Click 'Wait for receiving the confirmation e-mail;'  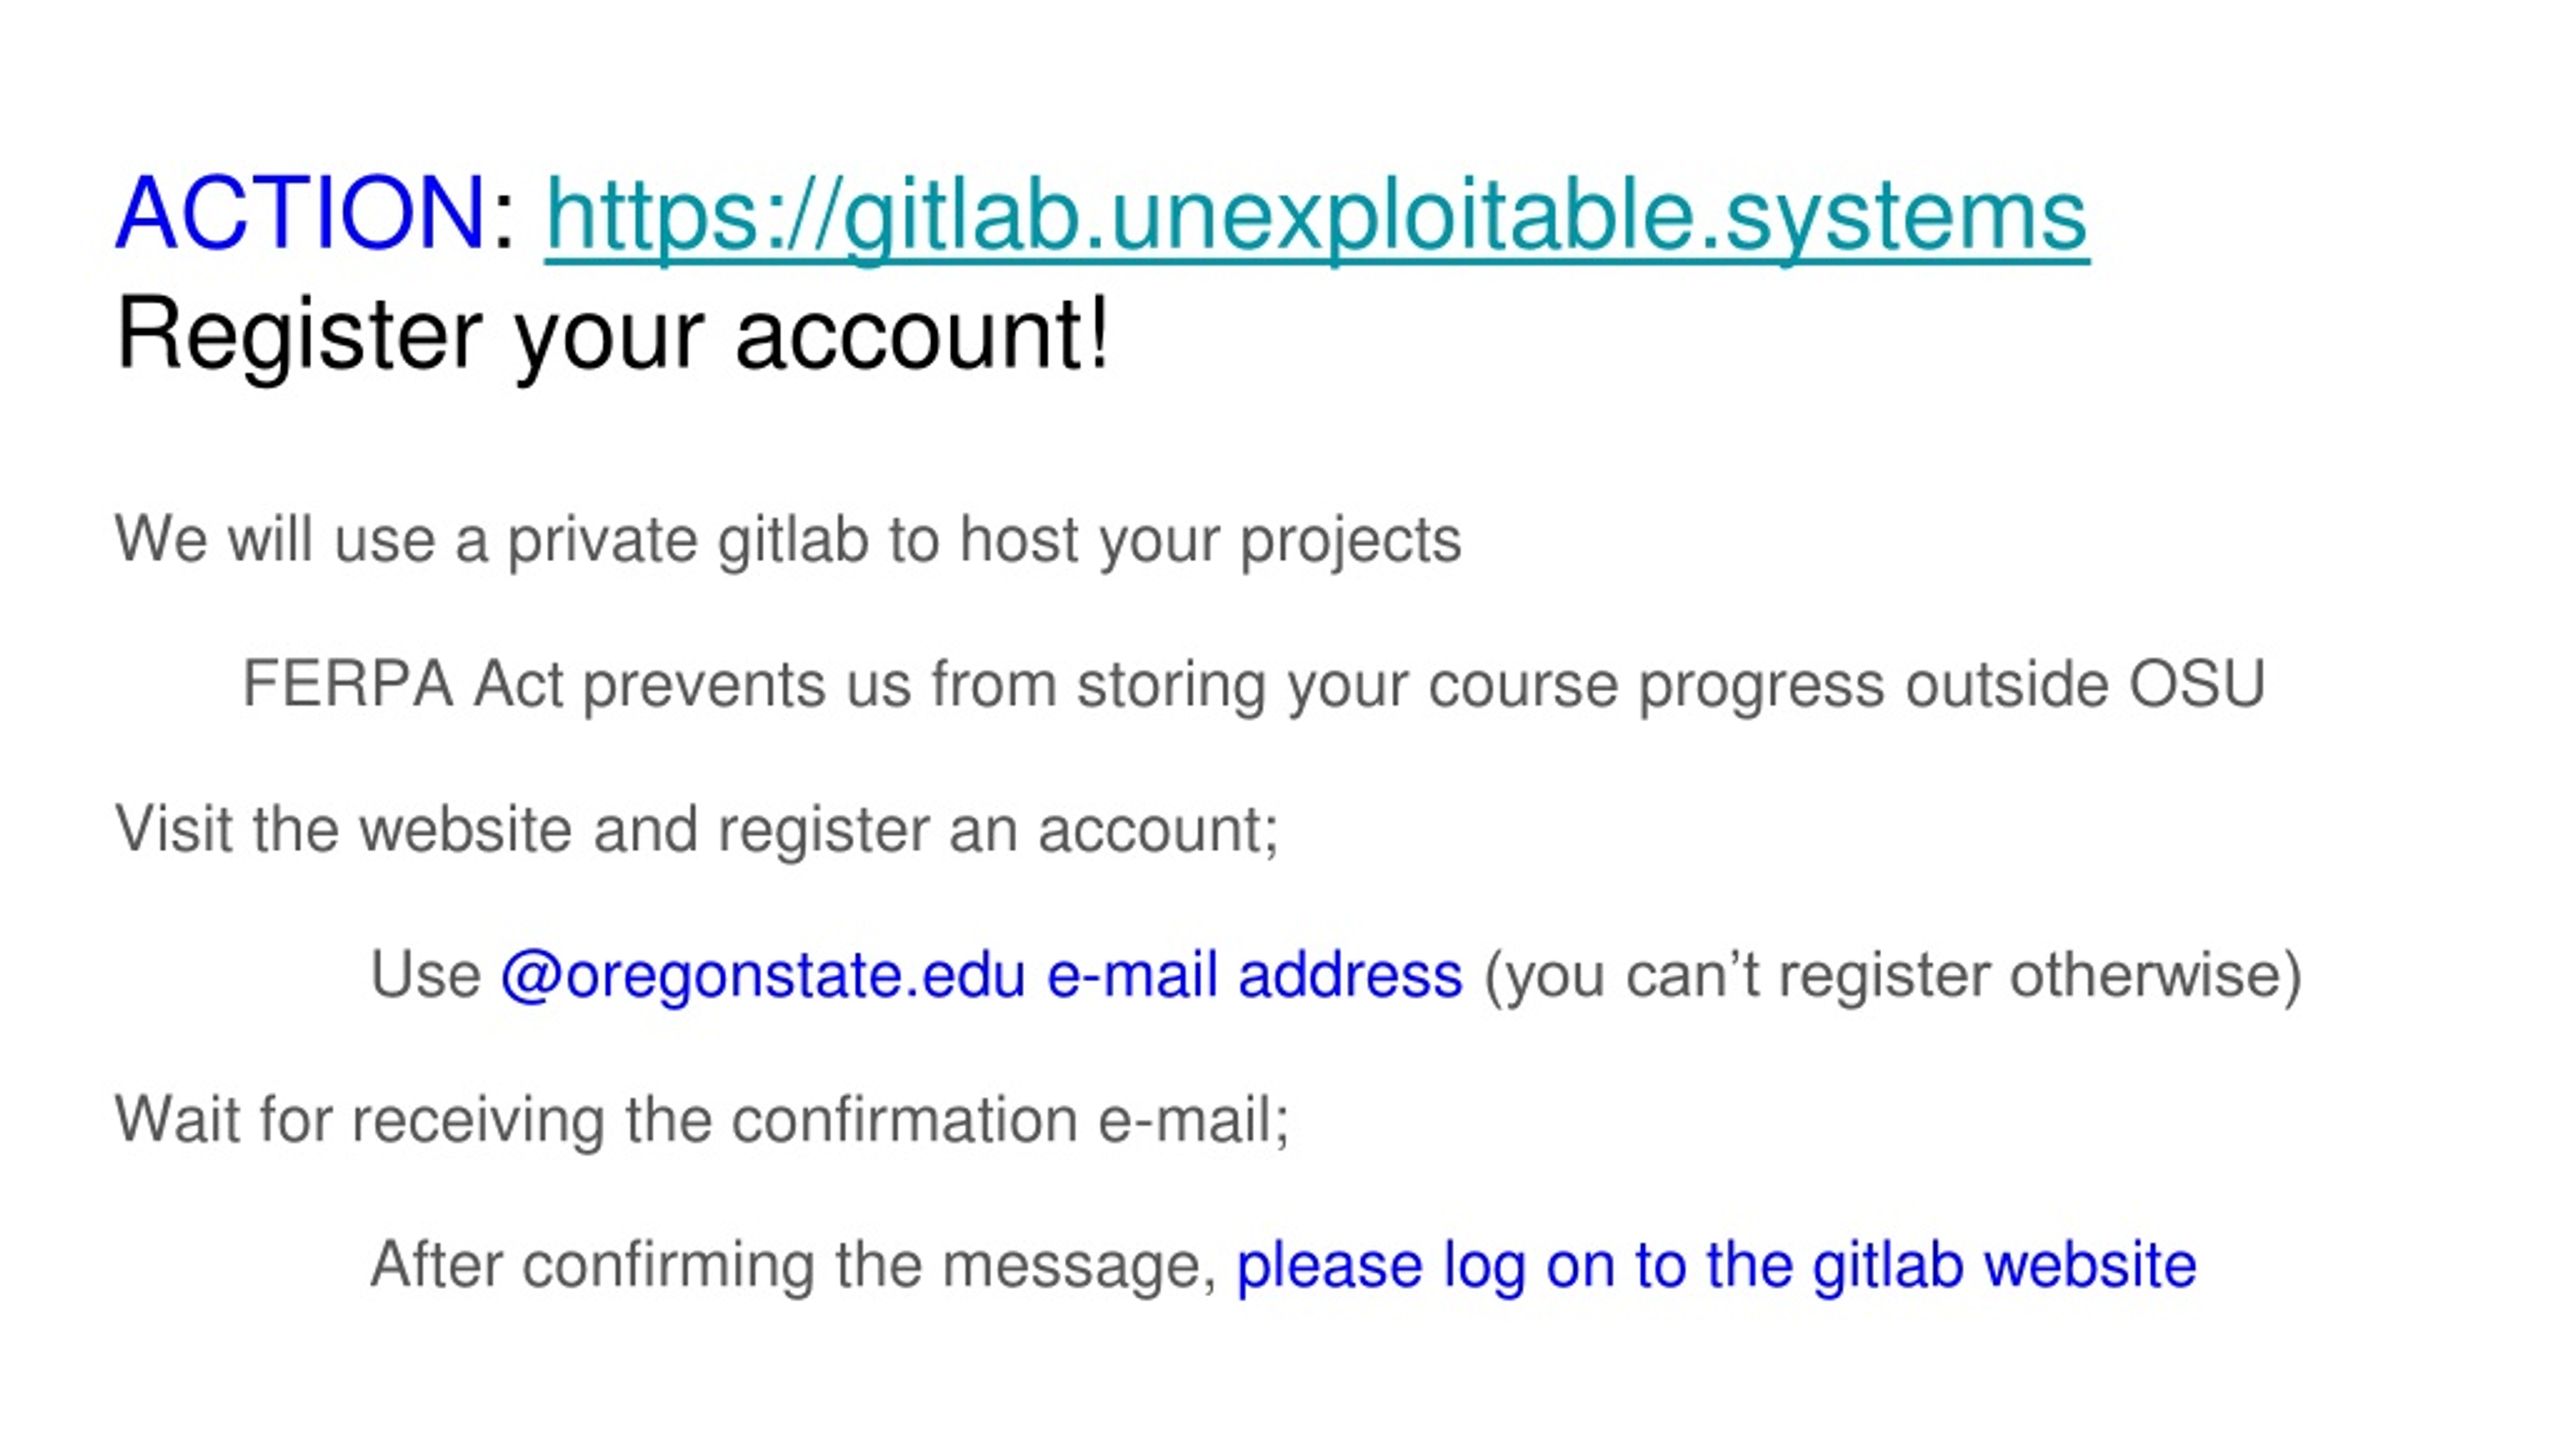point(703,1120)
